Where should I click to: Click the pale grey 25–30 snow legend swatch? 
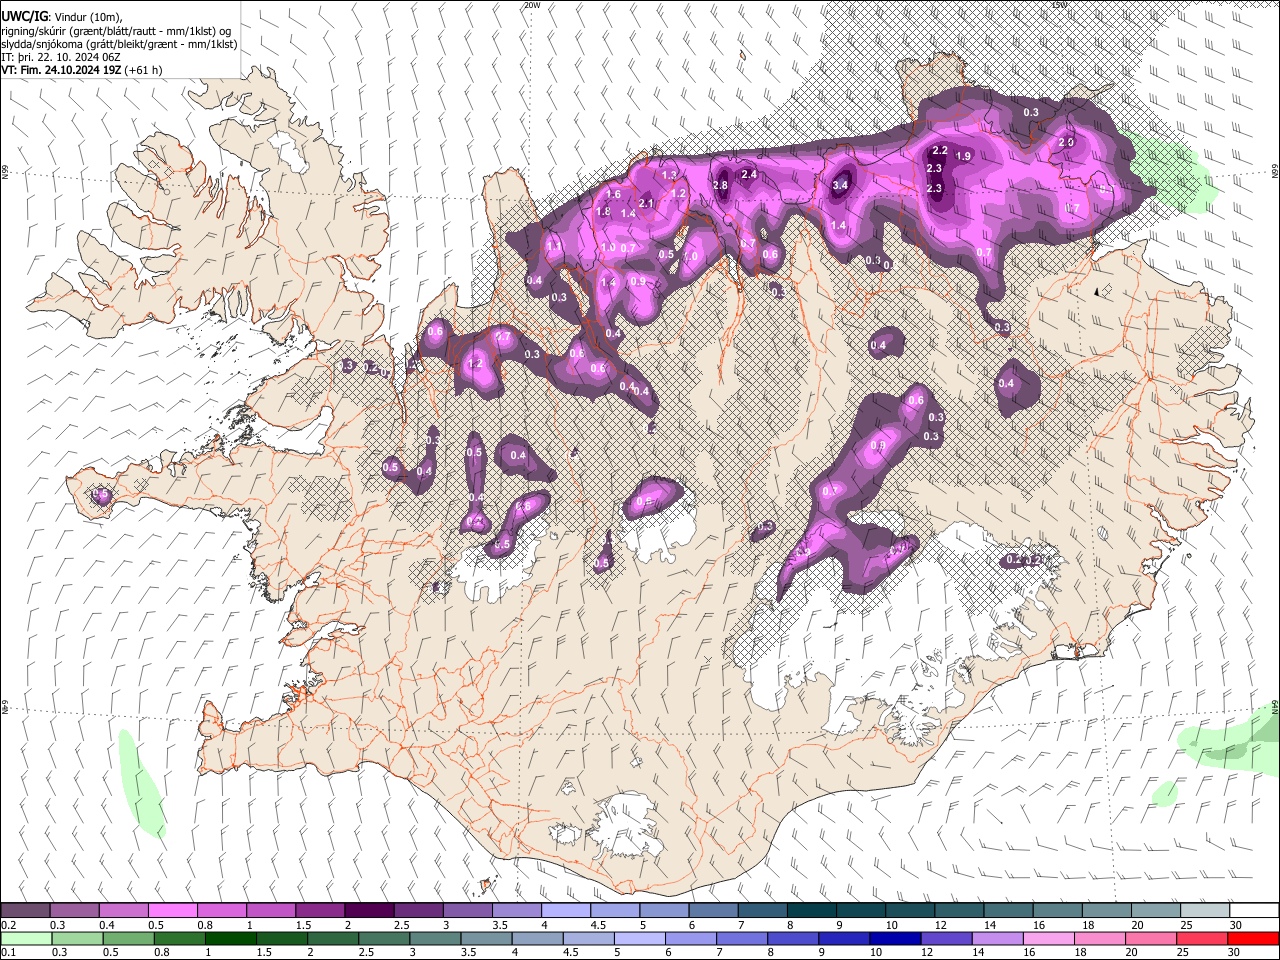click(1205, 911)
